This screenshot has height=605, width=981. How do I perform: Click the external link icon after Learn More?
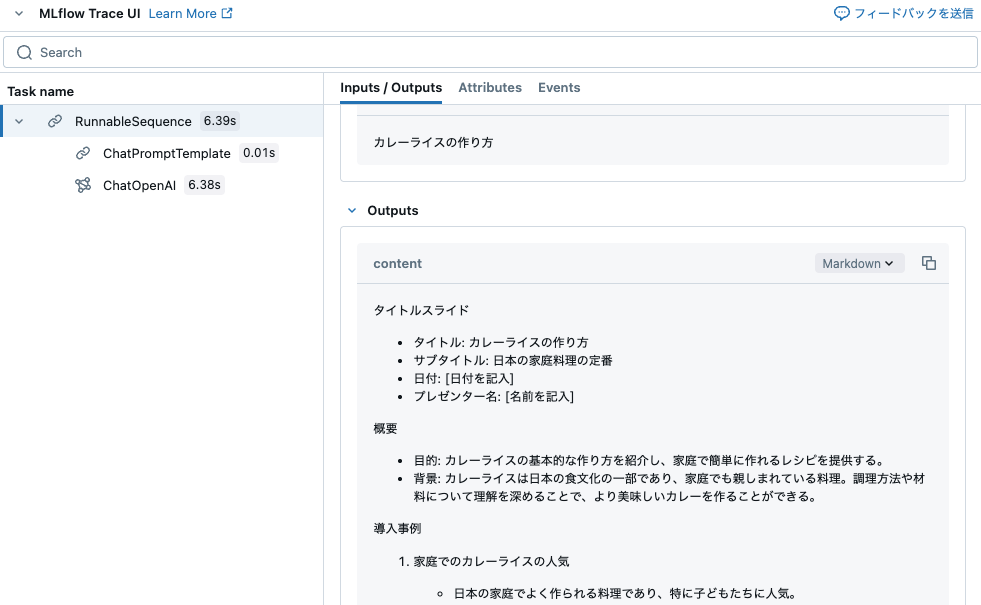tap(227, 13)
